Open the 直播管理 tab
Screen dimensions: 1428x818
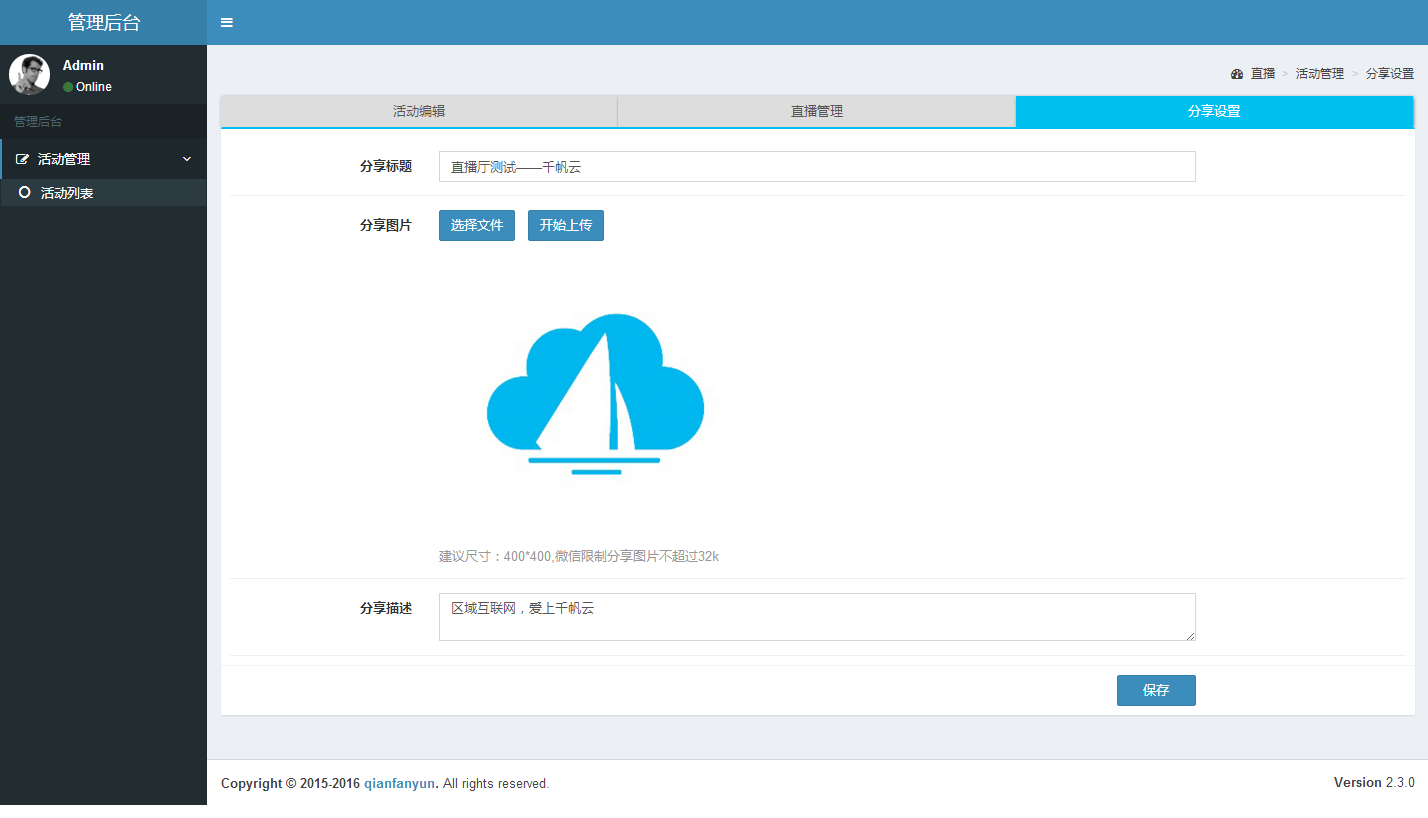[x=816, y=112]
